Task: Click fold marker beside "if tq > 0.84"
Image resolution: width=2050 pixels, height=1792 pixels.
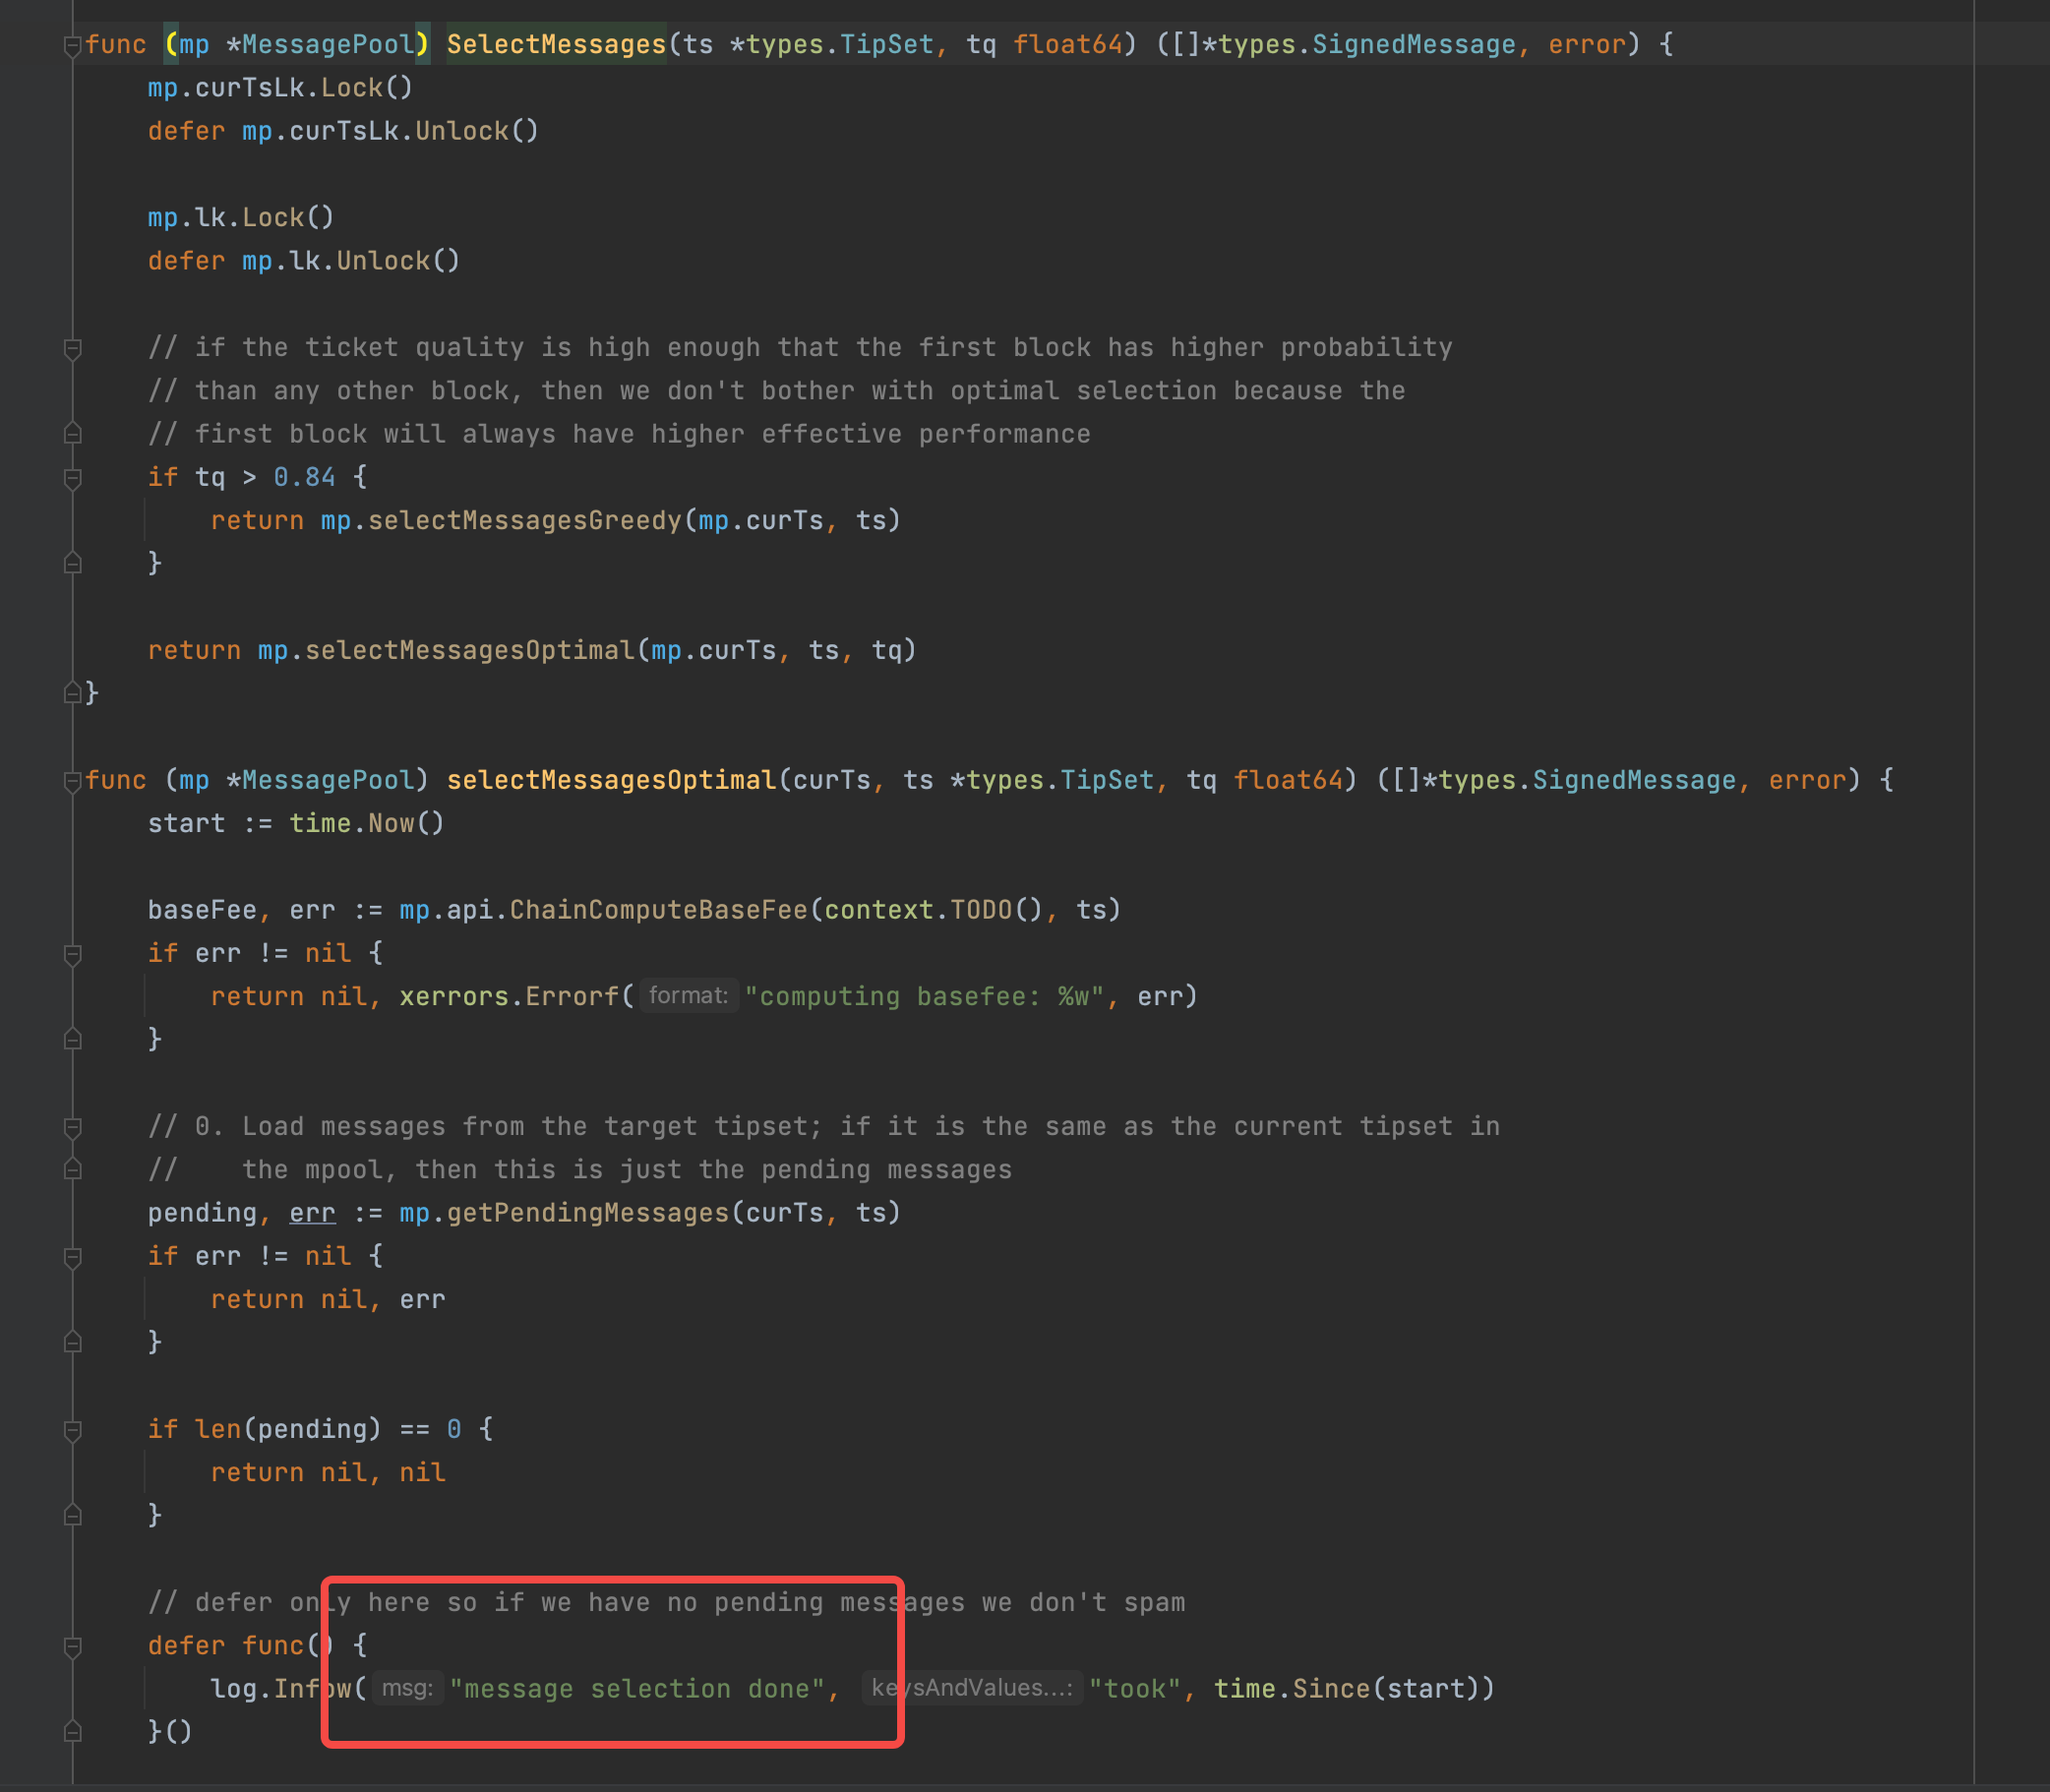Action: (71, 479)
